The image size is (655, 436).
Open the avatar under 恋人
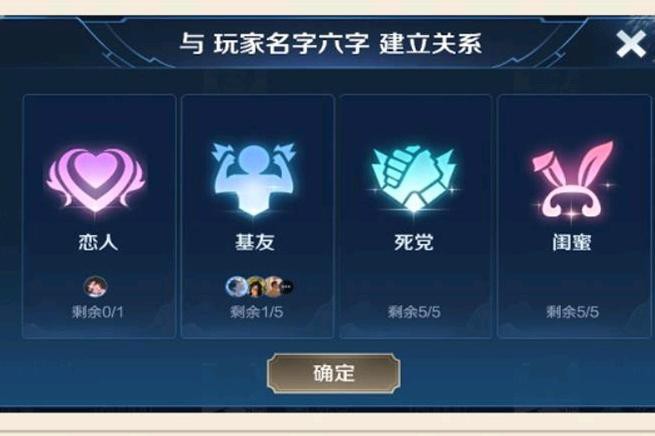click(x=96, y=286)
